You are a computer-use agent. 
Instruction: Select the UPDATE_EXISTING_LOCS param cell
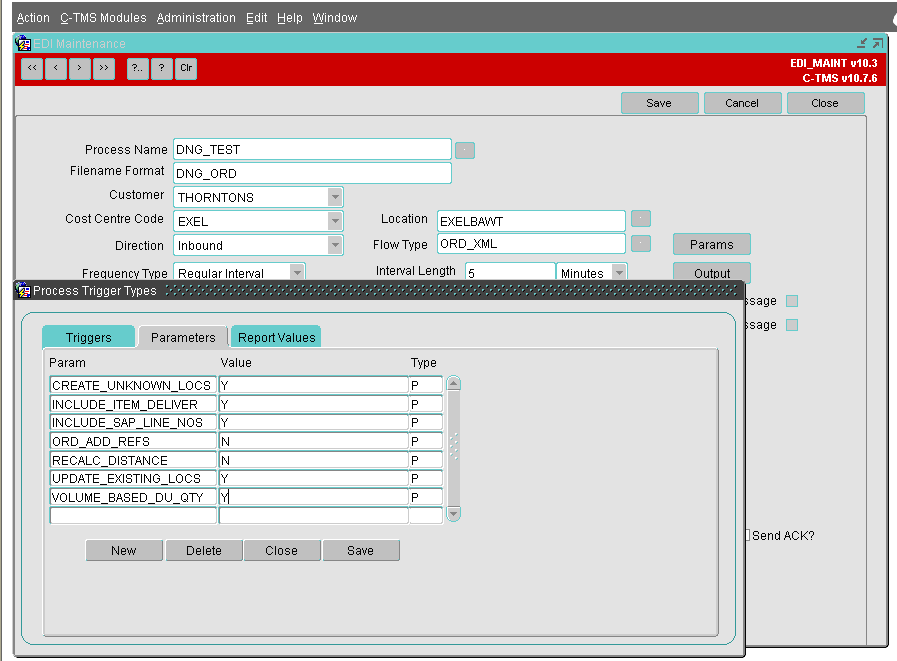click(133, 478)
